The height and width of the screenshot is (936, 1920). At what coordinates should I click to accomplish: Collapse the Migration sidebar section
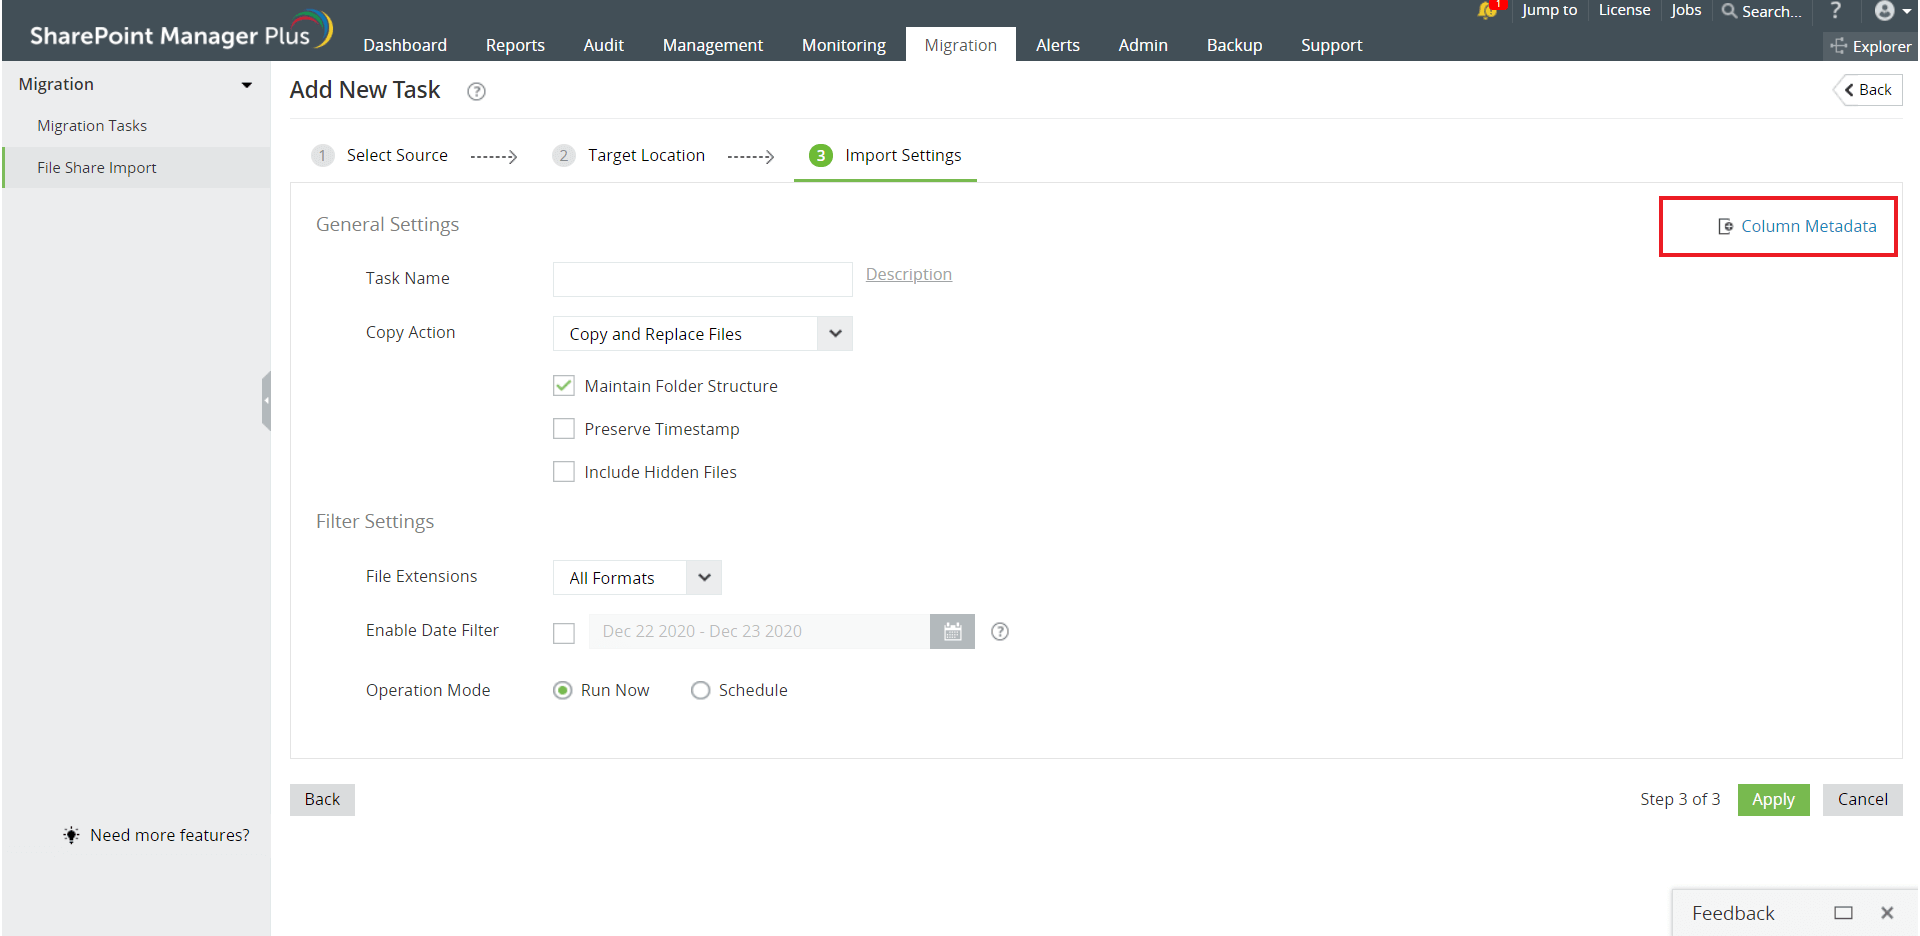[x=247, y=85]
